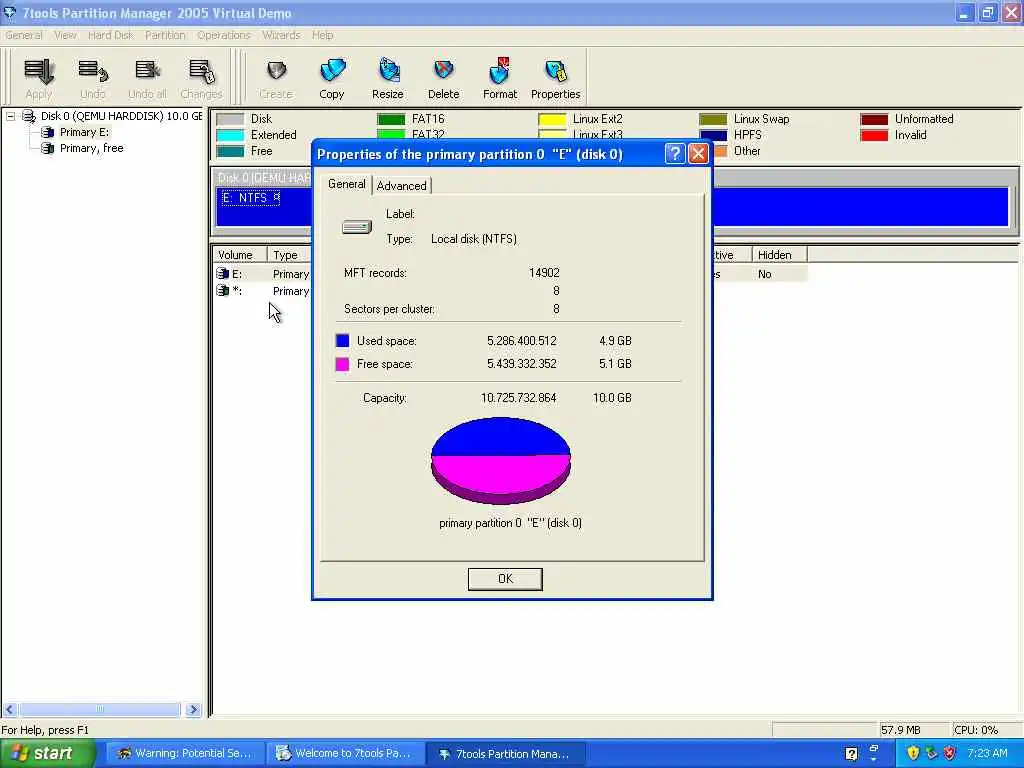The image size is (1024, 768).
Task: Click the E: volume icon in list
Action: (x=223, y=274)
